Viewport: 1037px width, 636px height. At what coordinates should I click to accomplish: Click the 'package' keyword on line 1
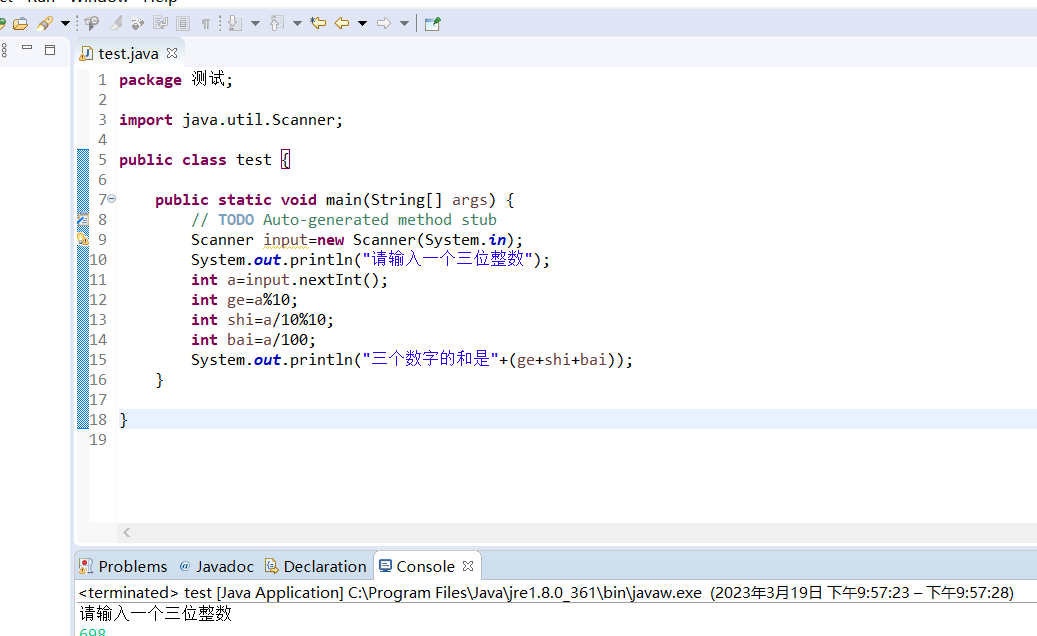(150, 80)
